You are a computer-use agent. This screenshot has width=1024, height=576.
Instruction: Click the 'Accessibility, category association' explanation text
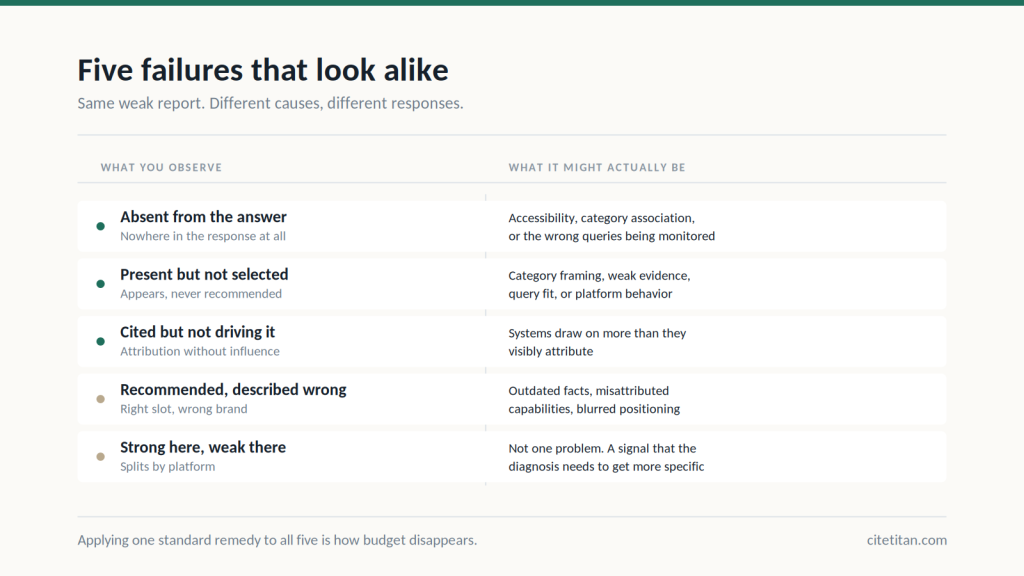(612, 227)
